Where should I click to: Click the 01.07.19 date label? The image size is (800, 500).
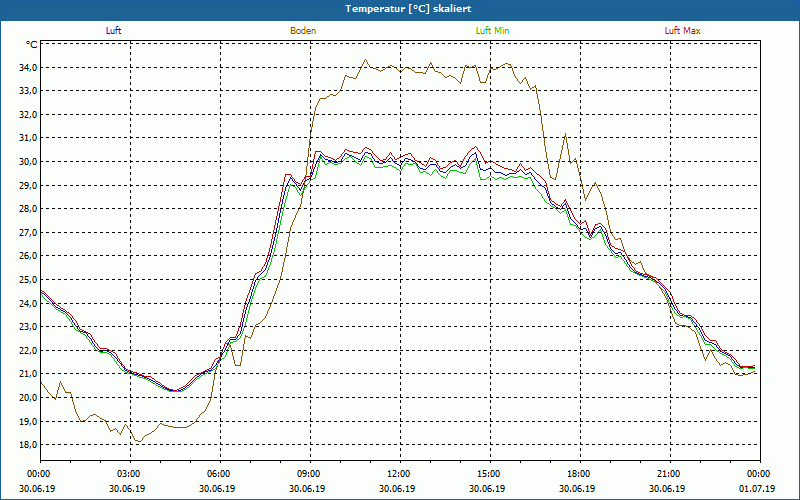[x=757, y=488]
